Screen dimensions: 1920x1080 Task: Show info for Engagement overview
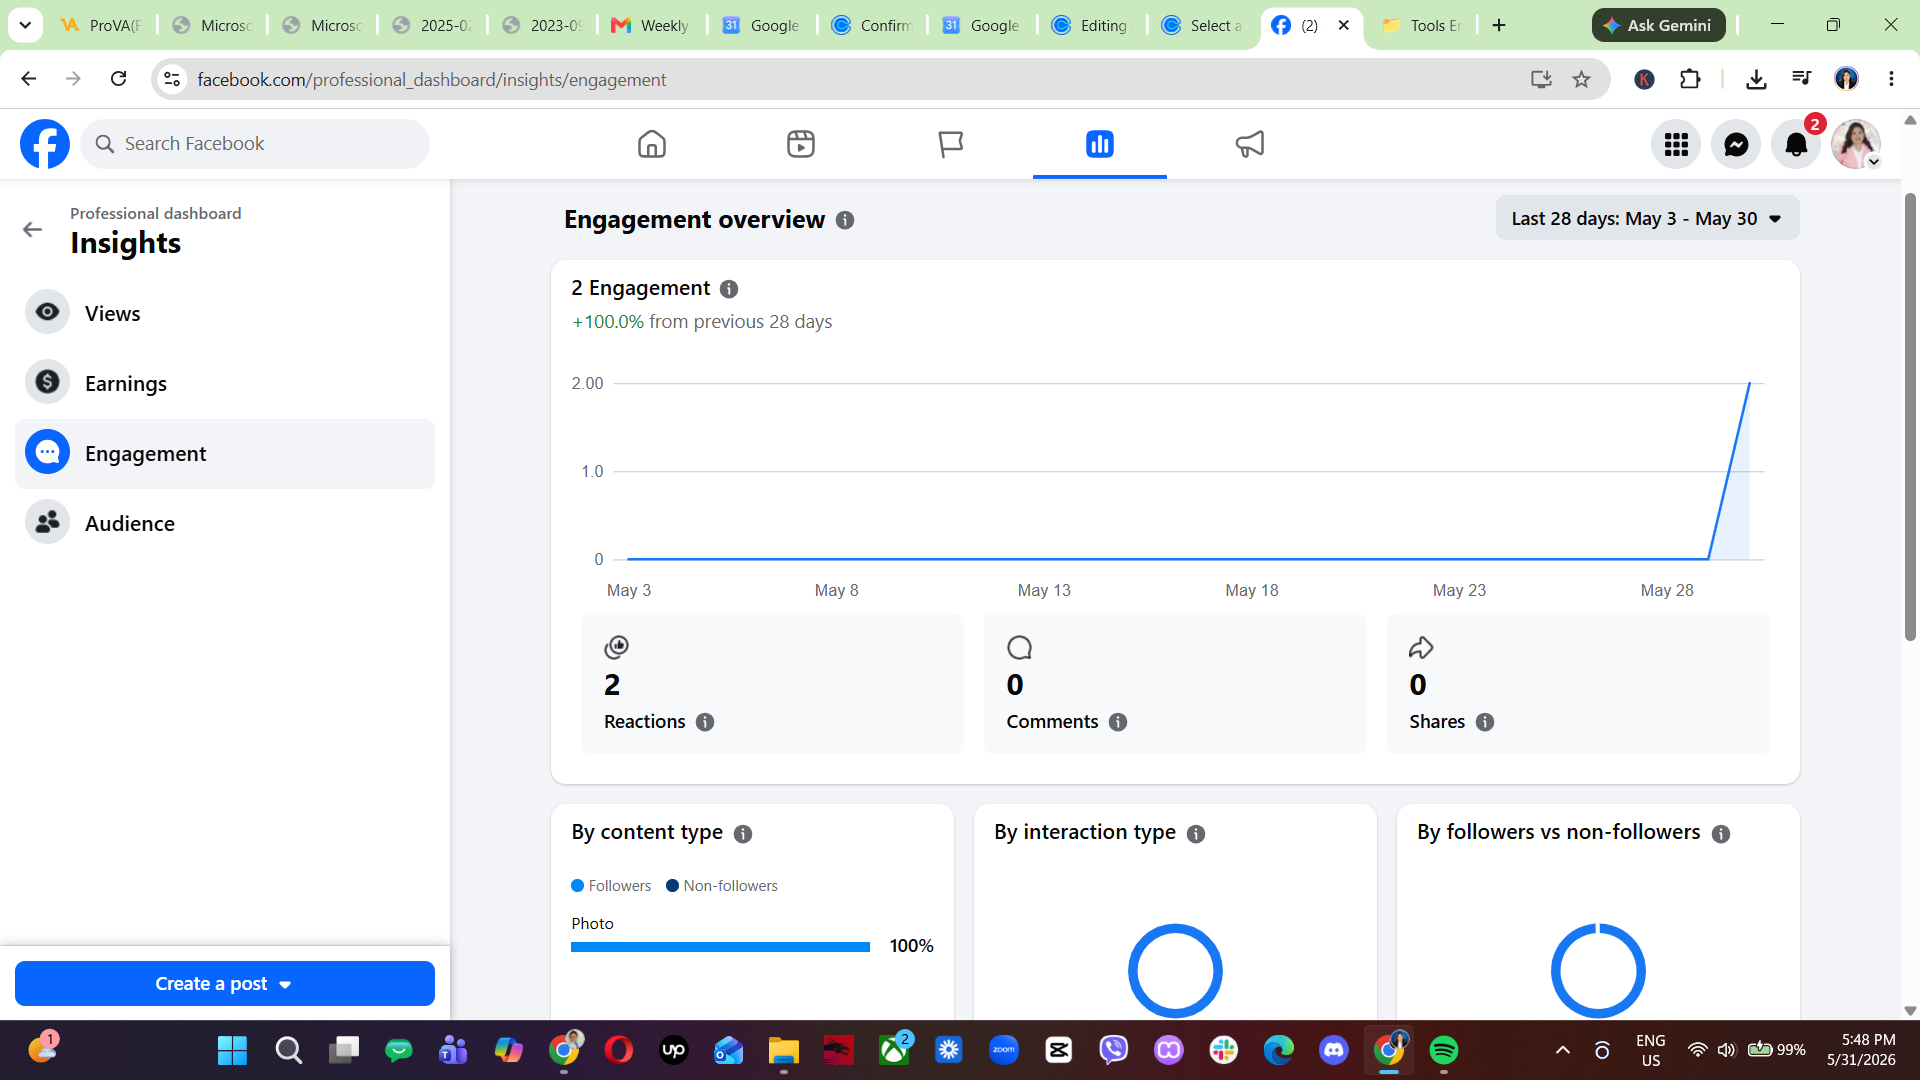click(845, 220)
